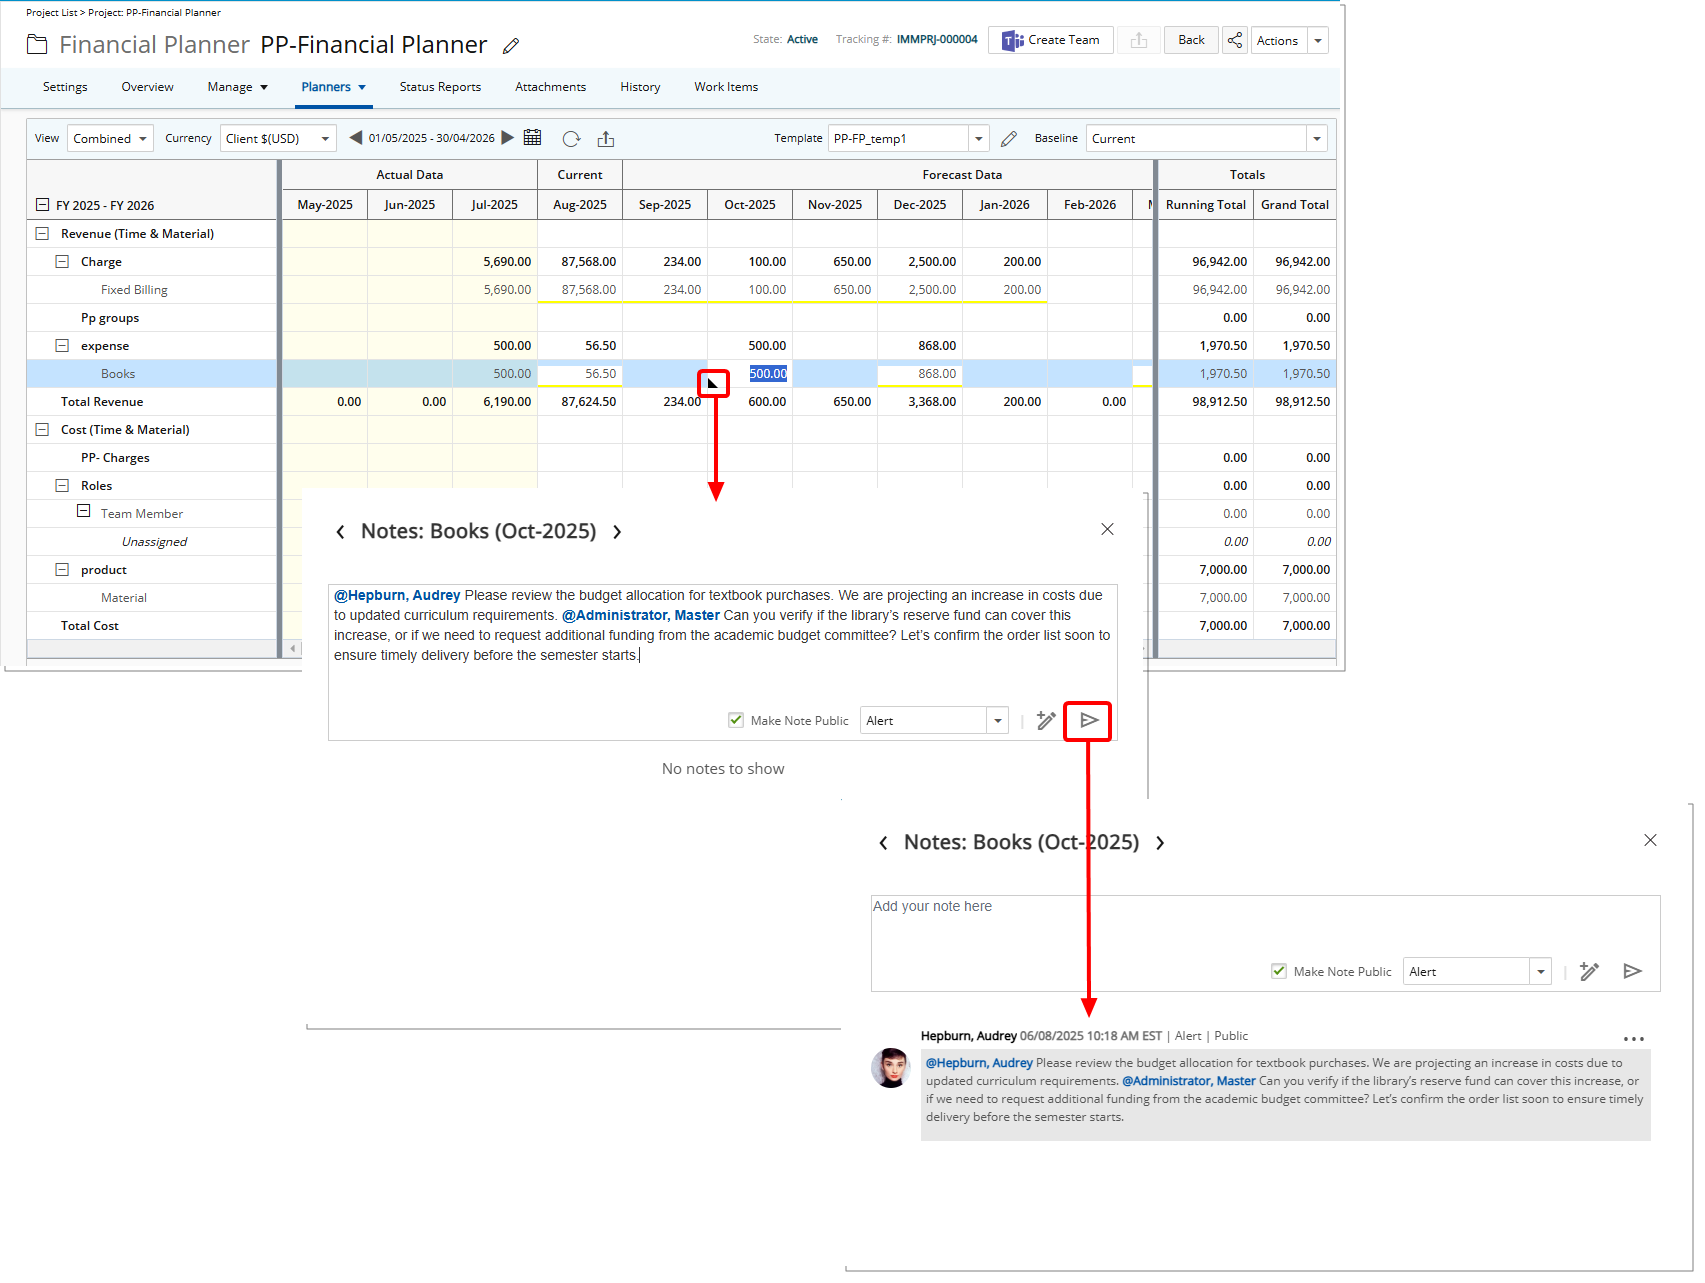Change the Alert note type dropdown
The image size is (1705, 1283).
(x=997, y=720)
